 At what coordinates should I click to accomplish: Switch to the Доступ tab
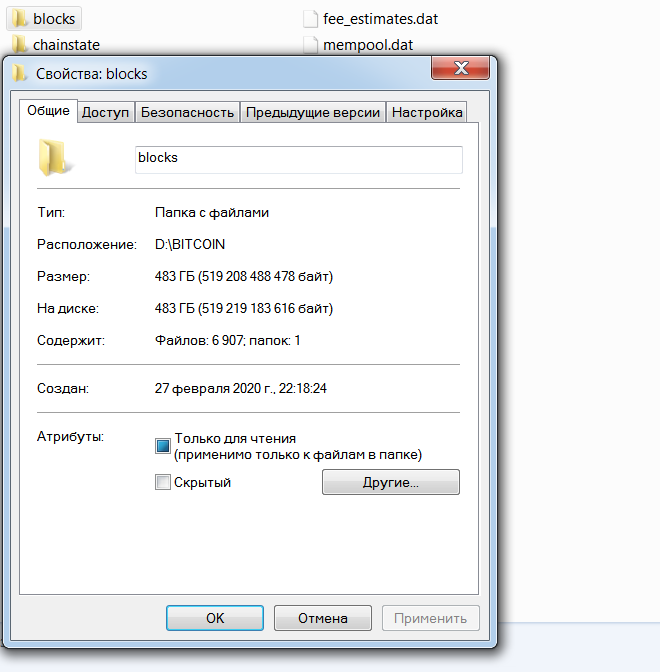[x=105, y=112]
